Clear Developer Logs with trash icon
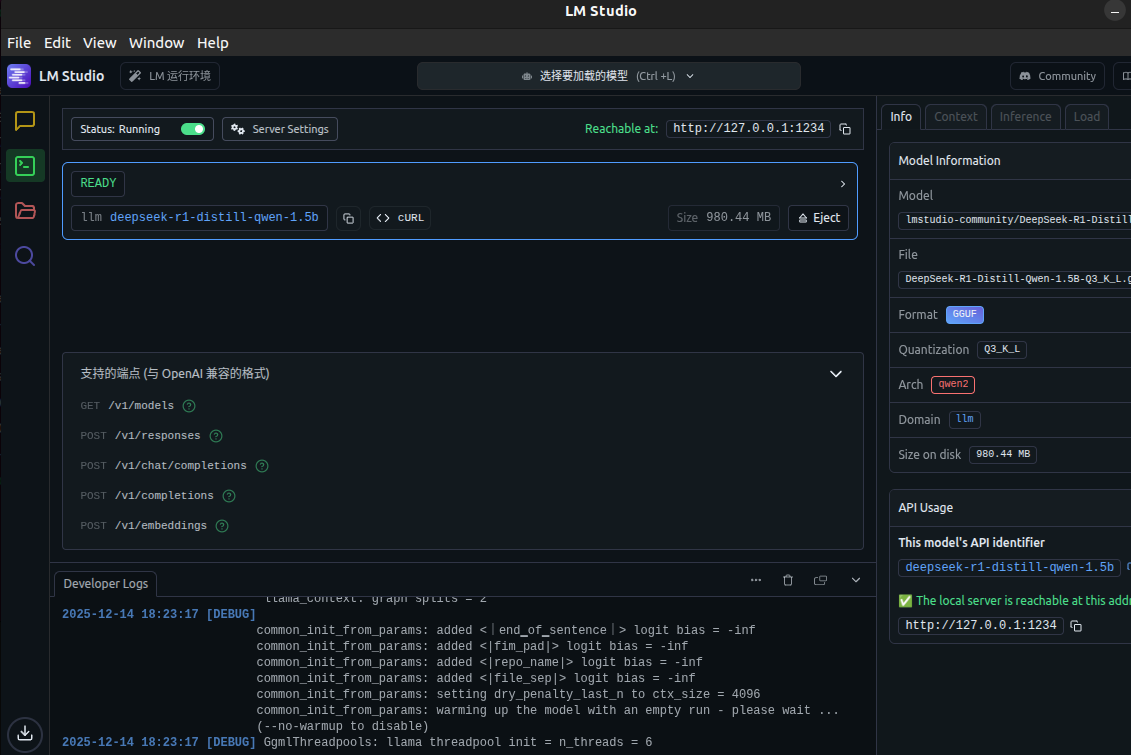The image size is (1131, 755). (788, 580)
